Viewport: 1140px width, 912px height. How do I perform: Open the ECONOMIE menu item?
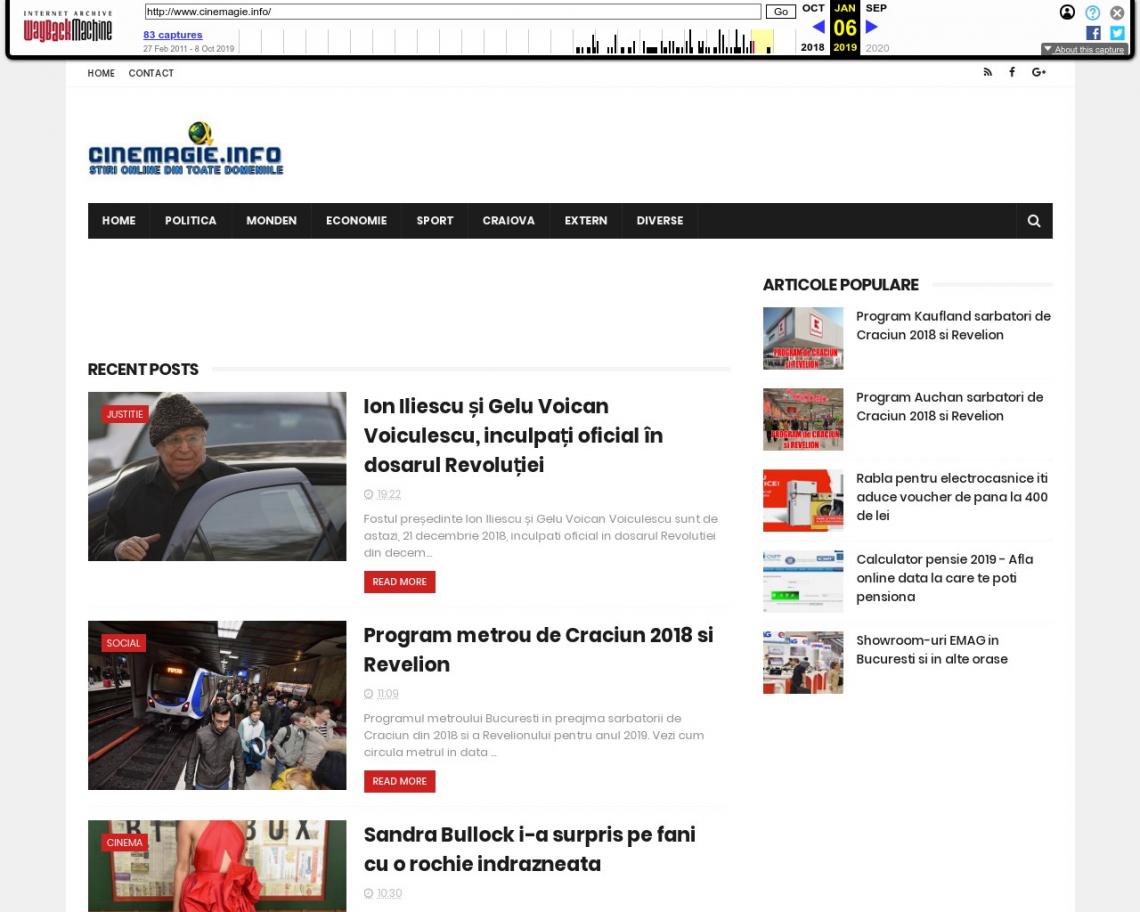(356, 221)
